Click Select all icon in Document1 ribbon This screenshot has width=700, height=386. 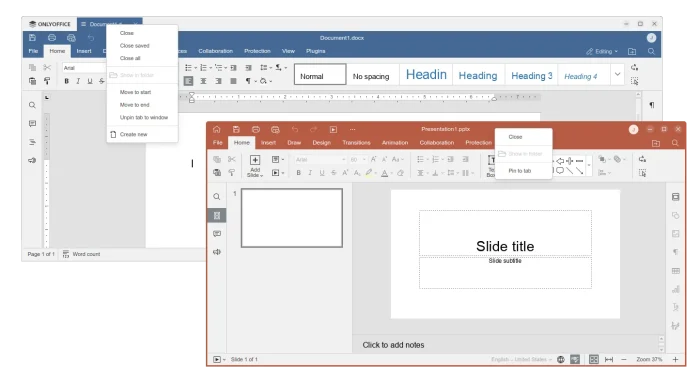point(634,81)
